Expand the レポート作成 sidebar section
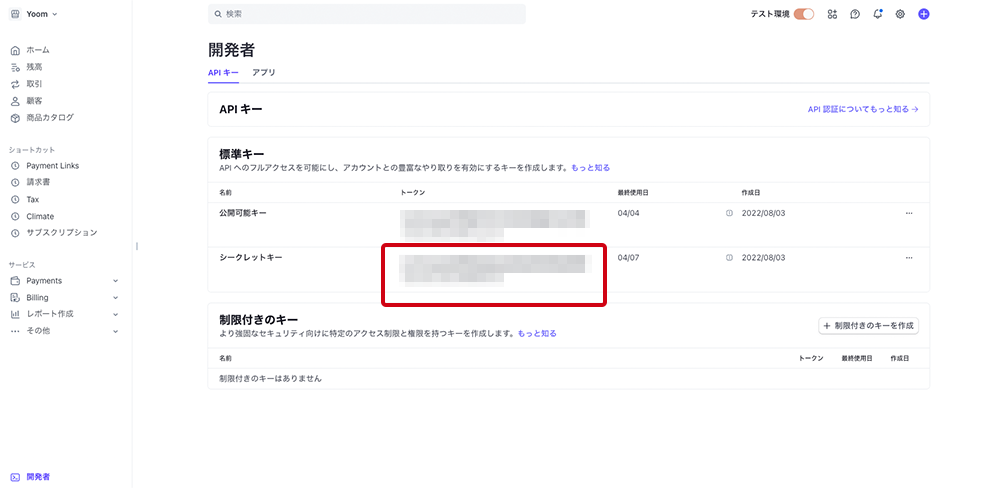 coord(115,314)
